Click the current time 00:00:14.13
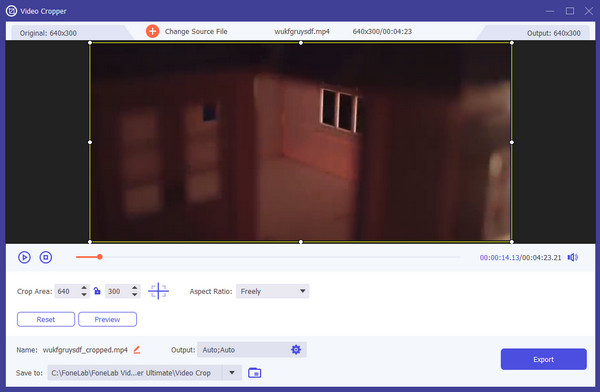This screenshot has width=600, height=392. pyautogui.click(x=499, y=258)
